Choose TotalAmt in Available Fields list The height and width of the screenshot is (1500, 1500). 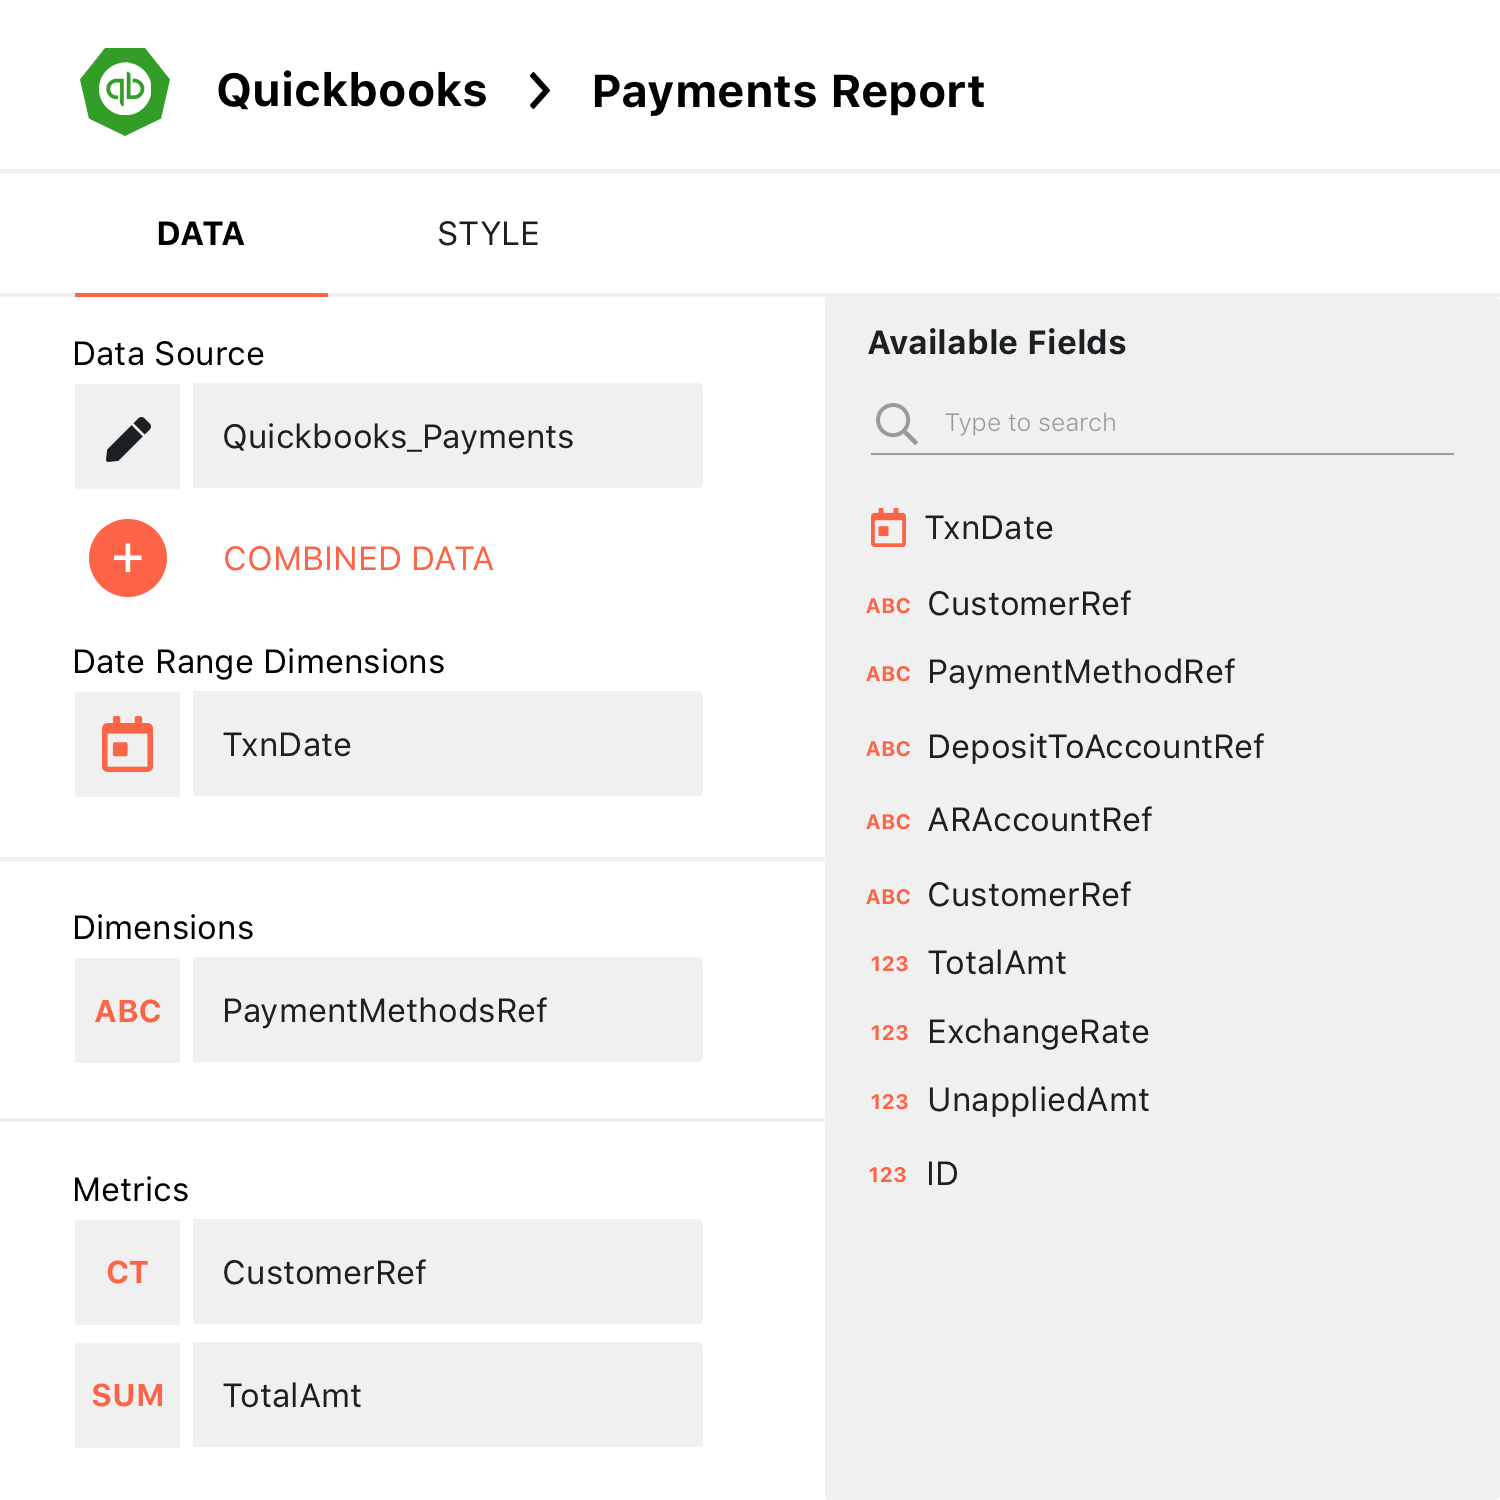997,963
